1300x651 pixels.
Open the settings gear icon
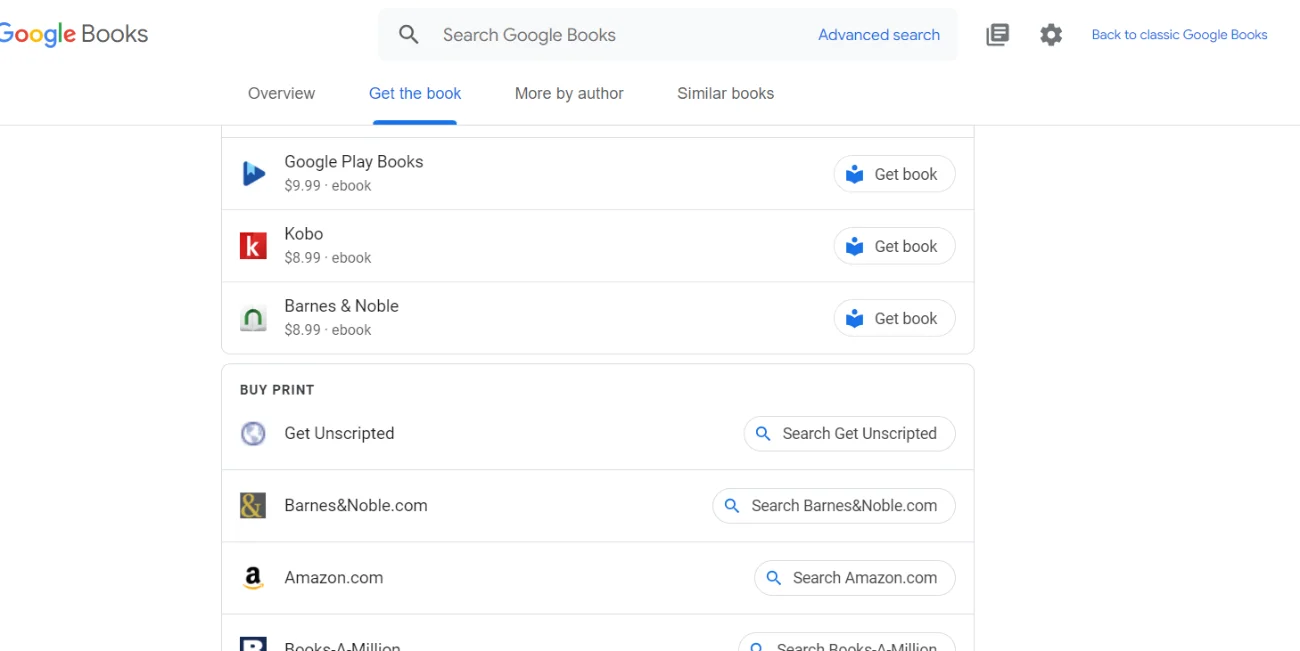tap(1050, 35)
